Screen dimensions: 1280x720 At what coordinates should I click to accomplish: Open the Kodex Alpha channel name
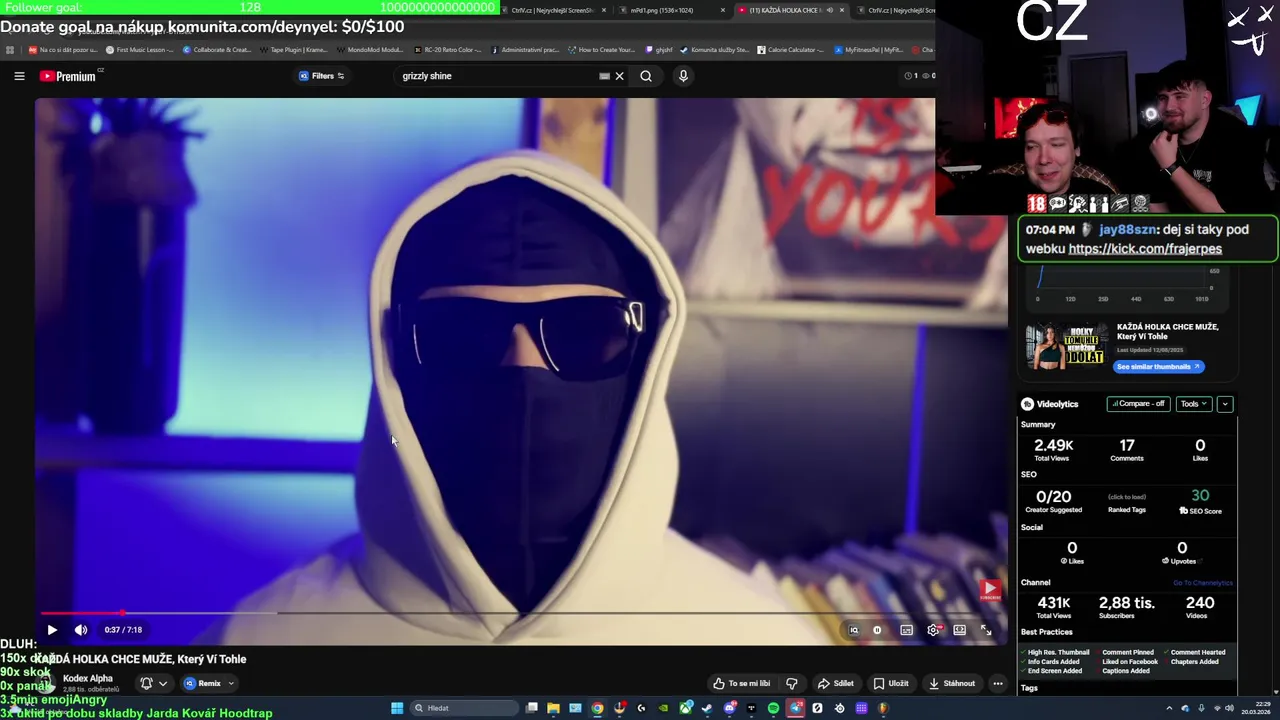[87, 678]
